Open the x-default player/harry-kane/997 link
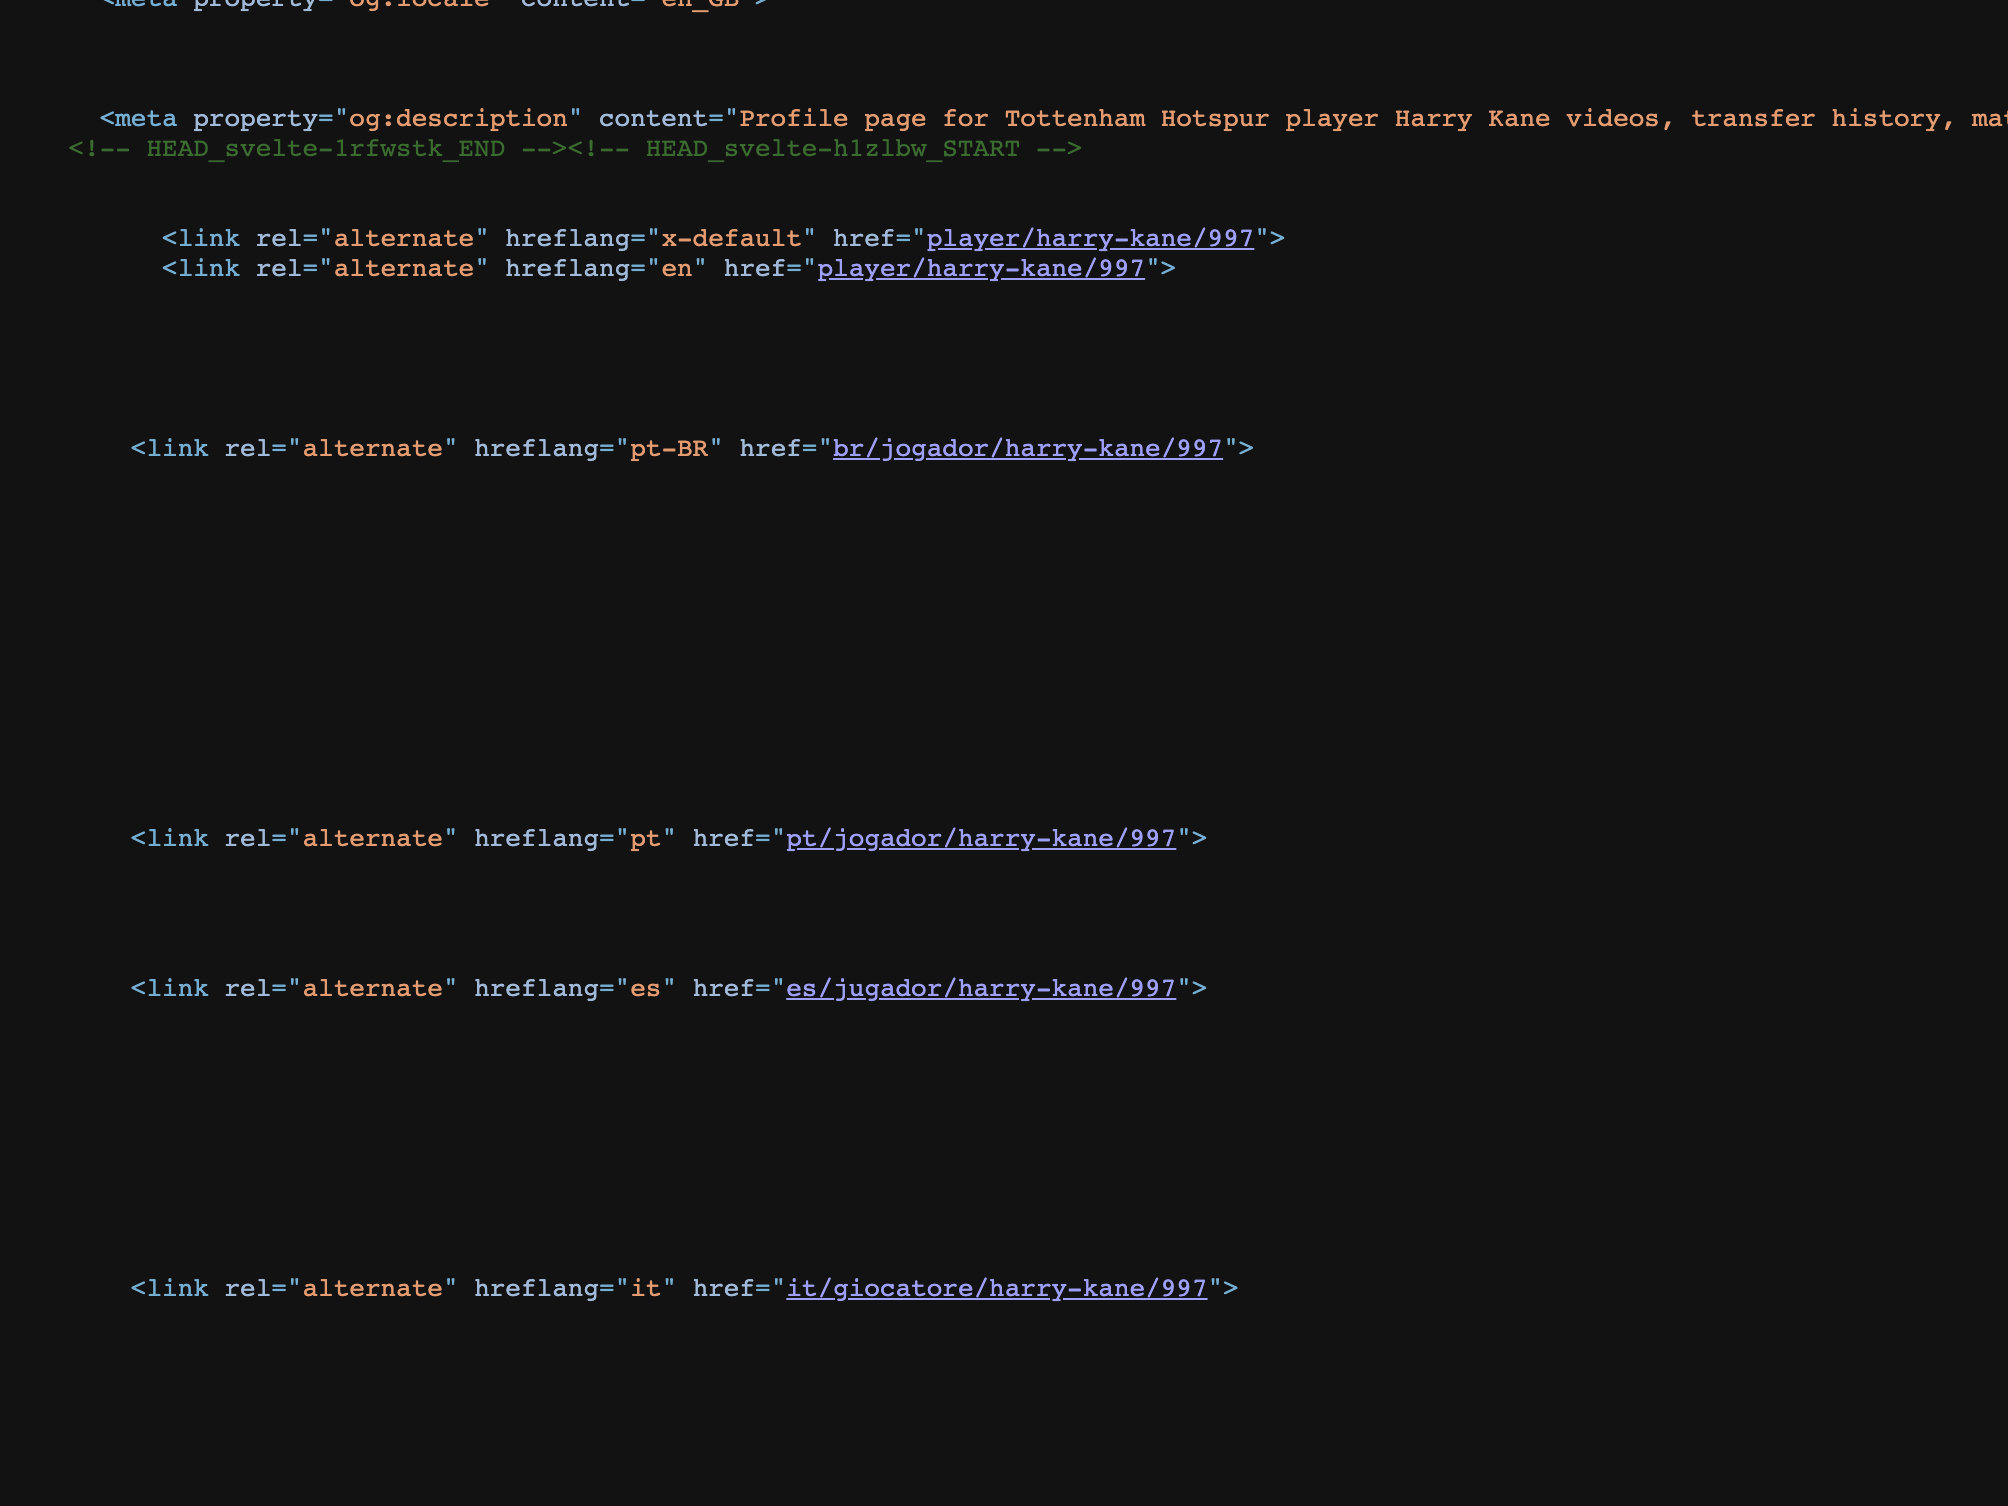This screenshot has width=2008, height=1506. [x=1089, y=238]
